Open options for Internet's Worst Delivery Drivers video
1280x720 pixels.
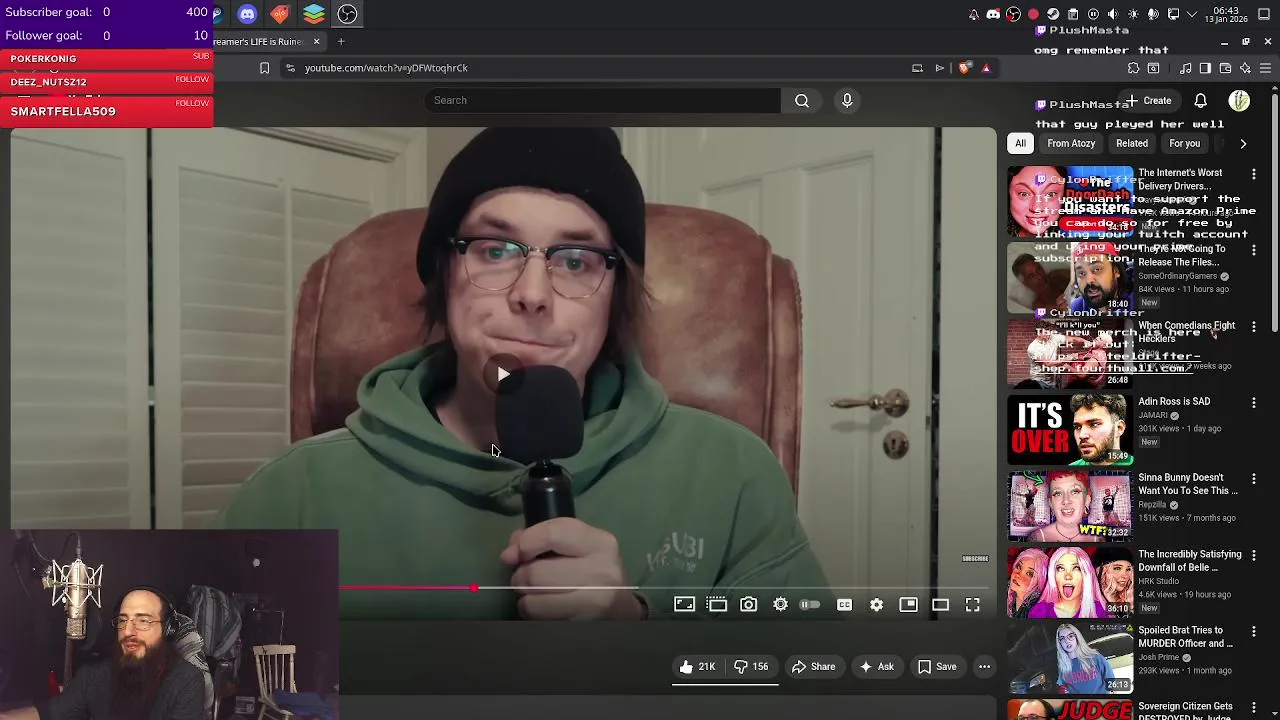pos(1254,174)
